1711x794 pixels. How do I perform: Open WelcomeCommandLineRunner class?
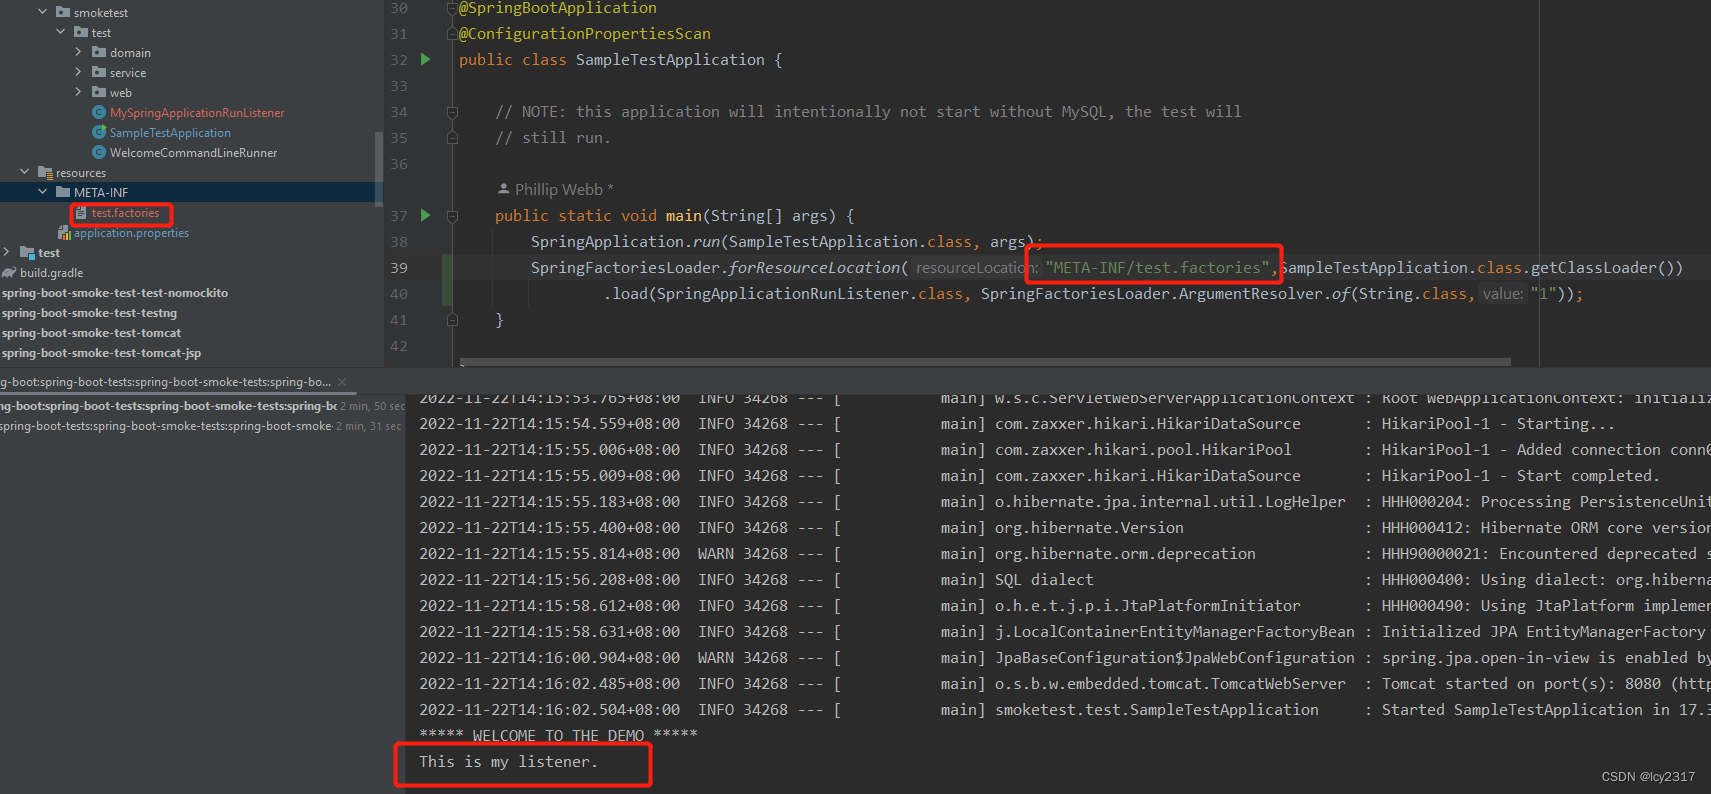click(x=193, y=152)
